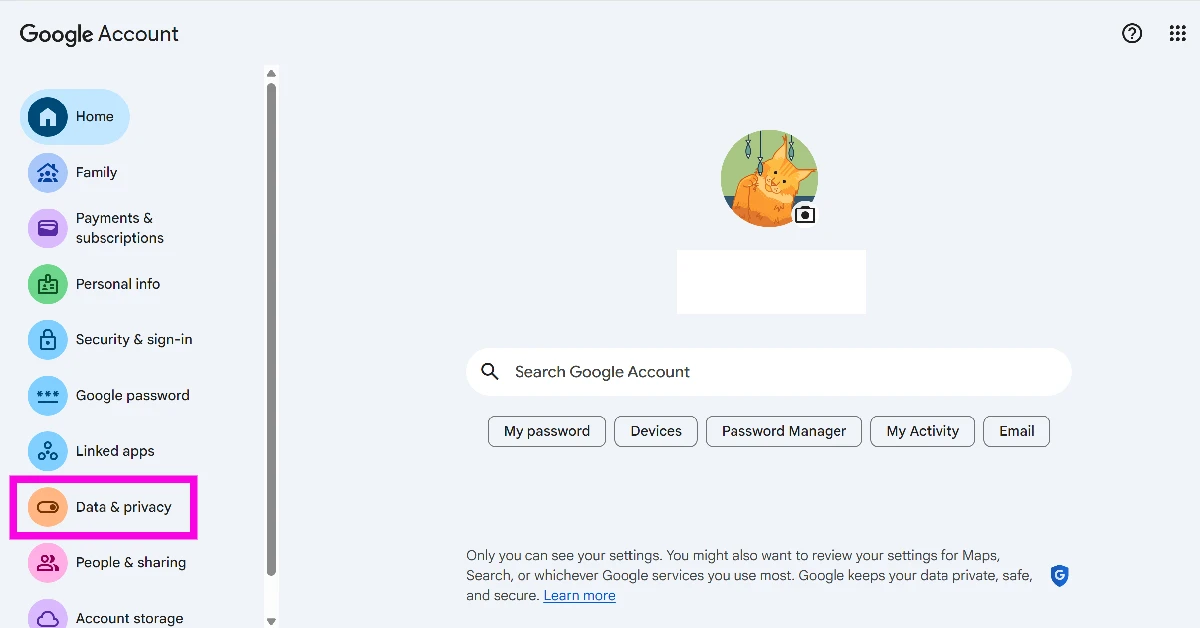This screenshot has width=1200, height=628.
Task: Click the Google Account logo
Action: 99,34
